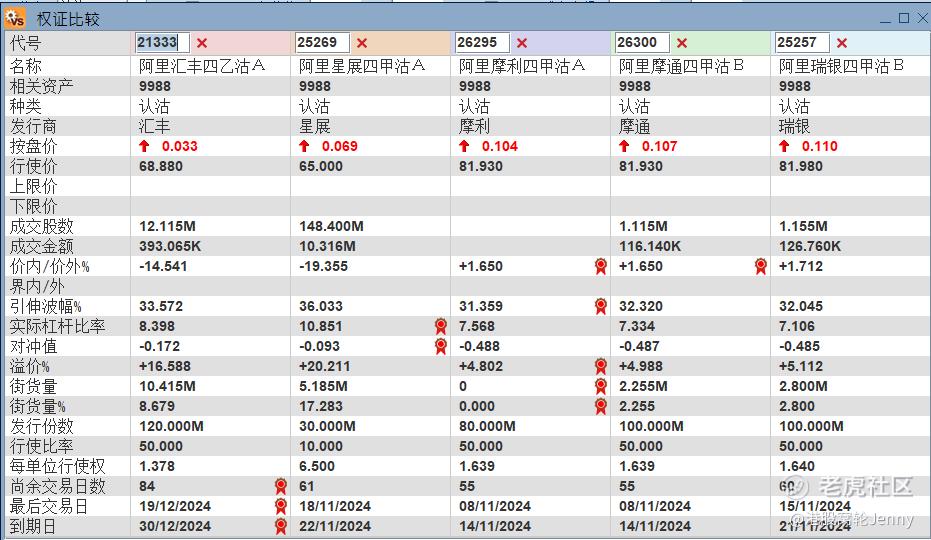Click the ribbon badge beside +4.802 premium

point(601,367)
